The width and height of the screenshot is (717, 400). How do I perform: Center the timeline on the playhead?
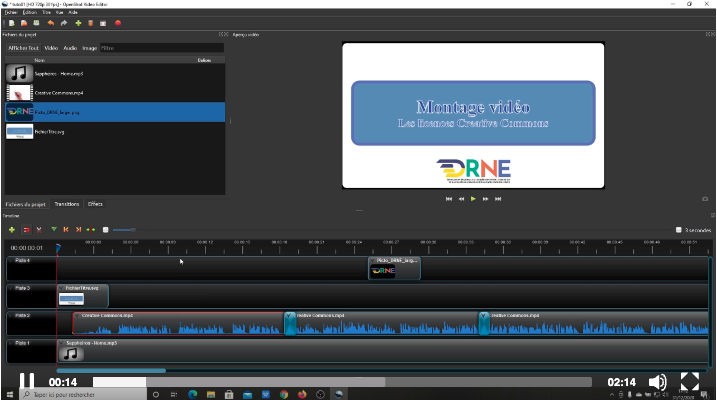91,229
